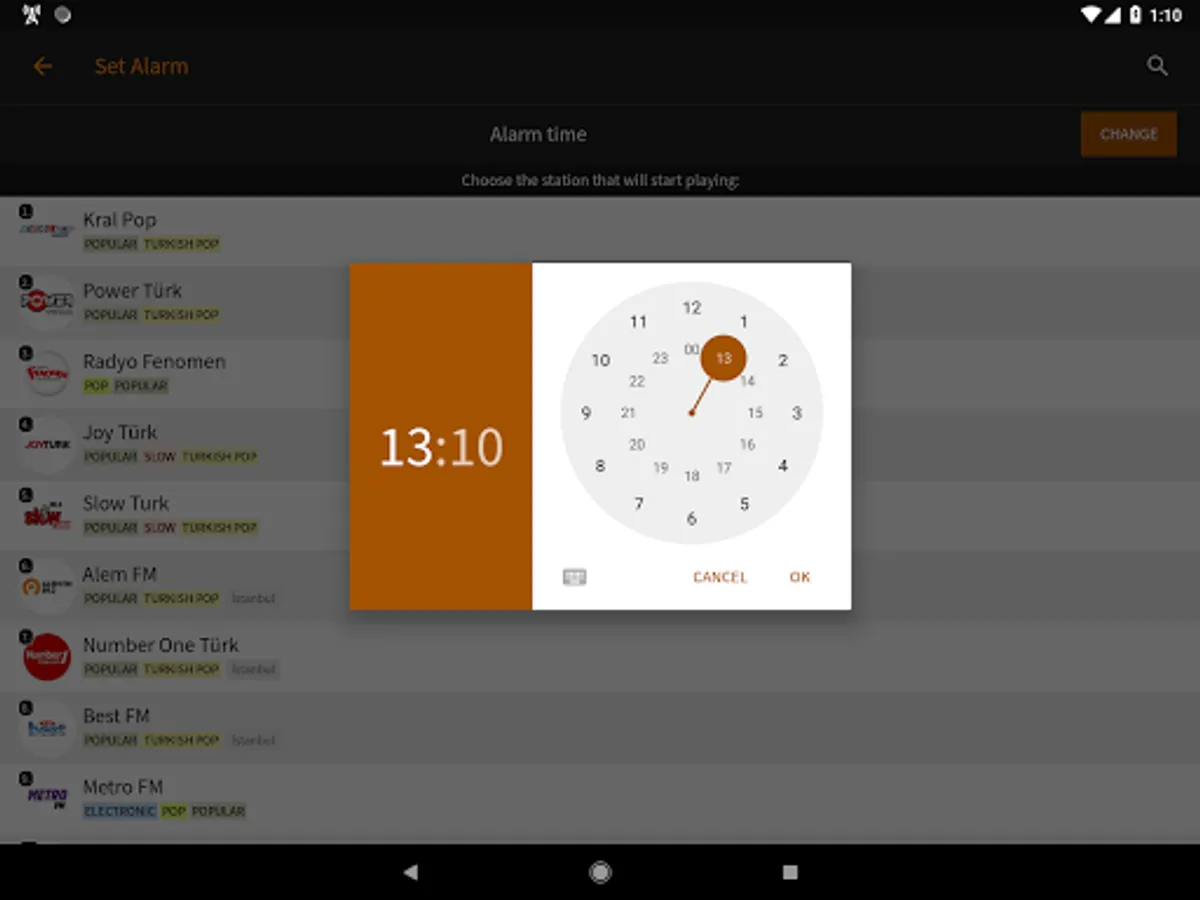Pick hour 12 on the clock
1200x900 pixels.
[692, 308]
